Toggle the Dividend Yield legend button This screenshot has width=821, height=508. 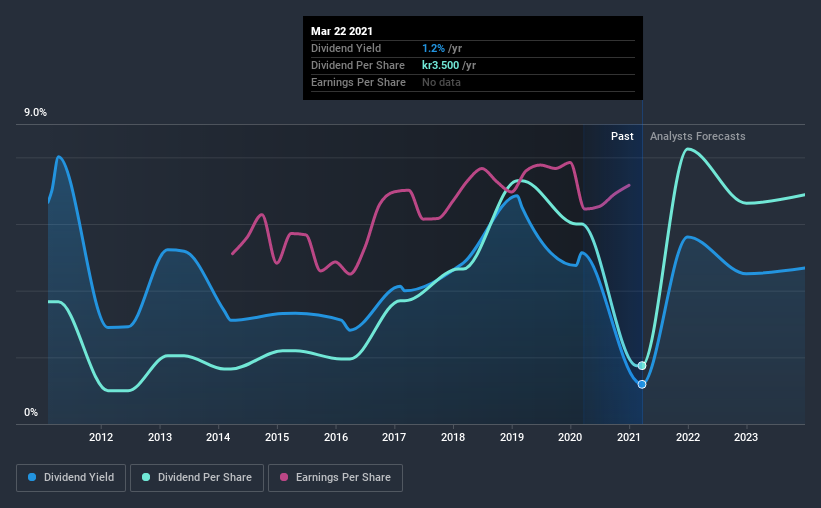point(72,478)
